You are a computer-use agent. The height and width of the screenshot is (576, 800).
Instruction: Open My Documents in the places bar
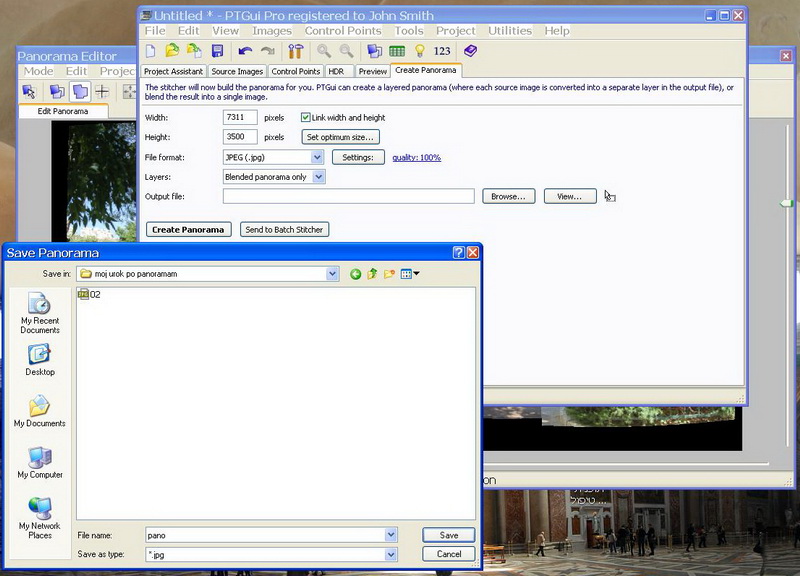coord(40,411)
